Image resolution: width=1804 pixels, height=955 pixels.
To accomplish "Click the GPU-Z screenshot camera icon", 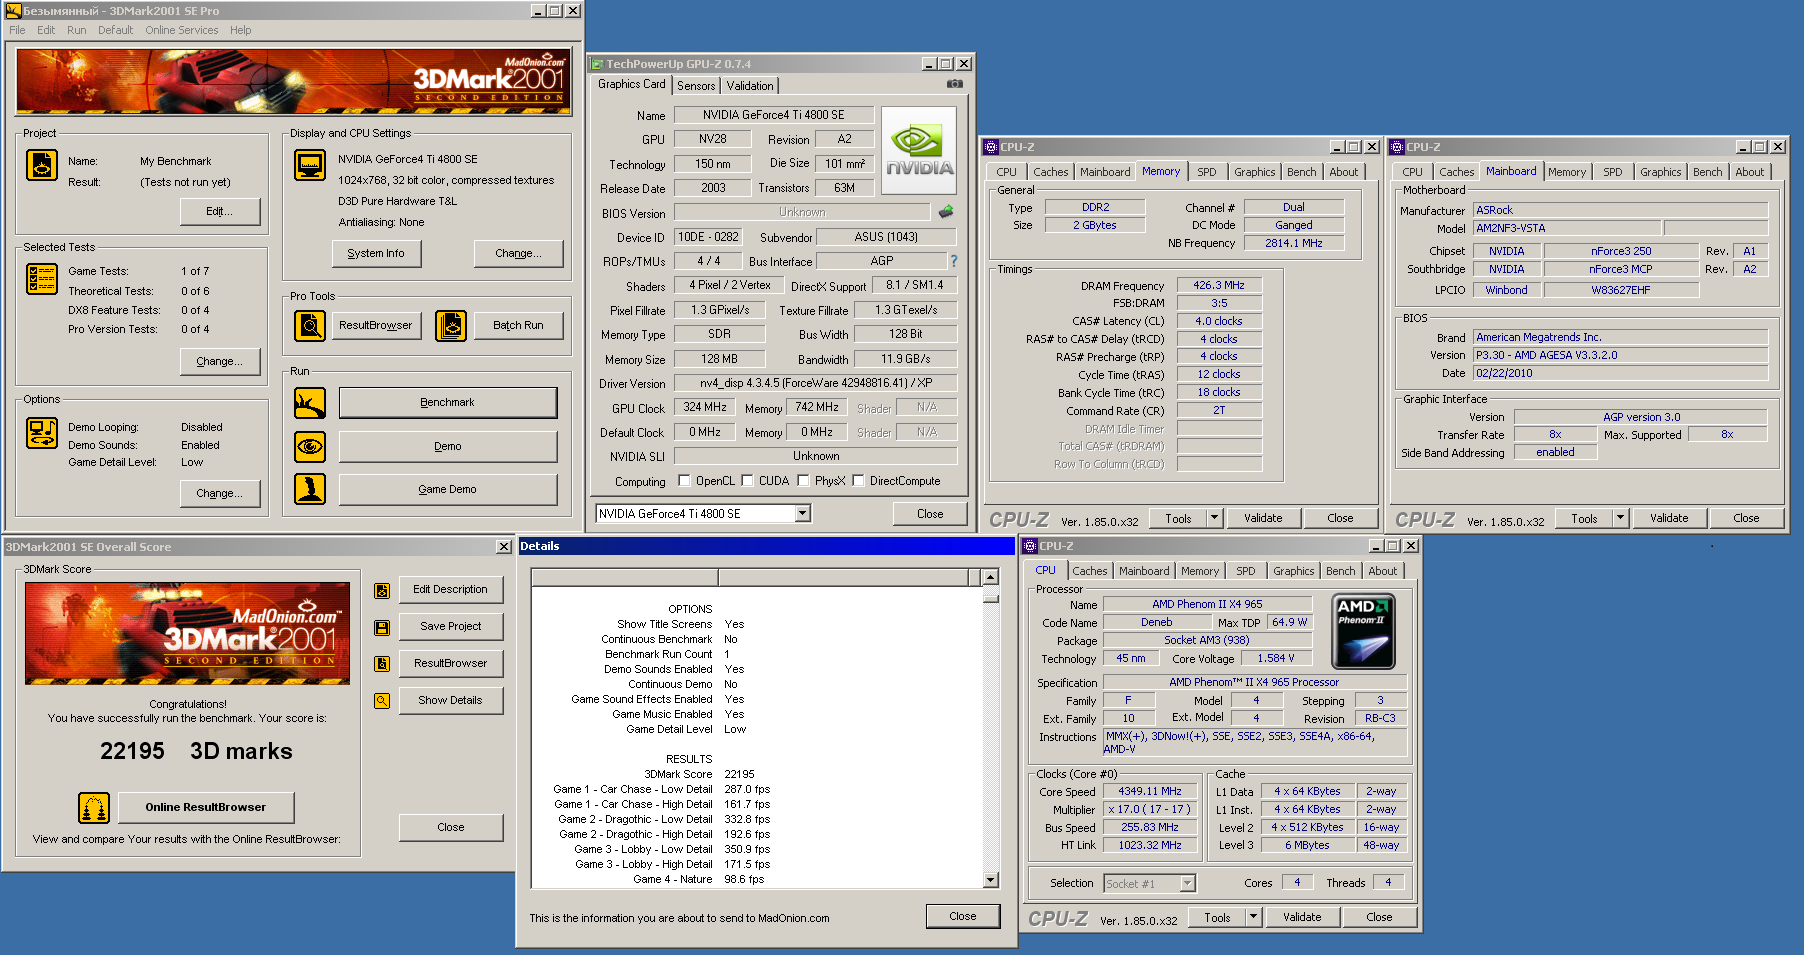I will point(954,84).
